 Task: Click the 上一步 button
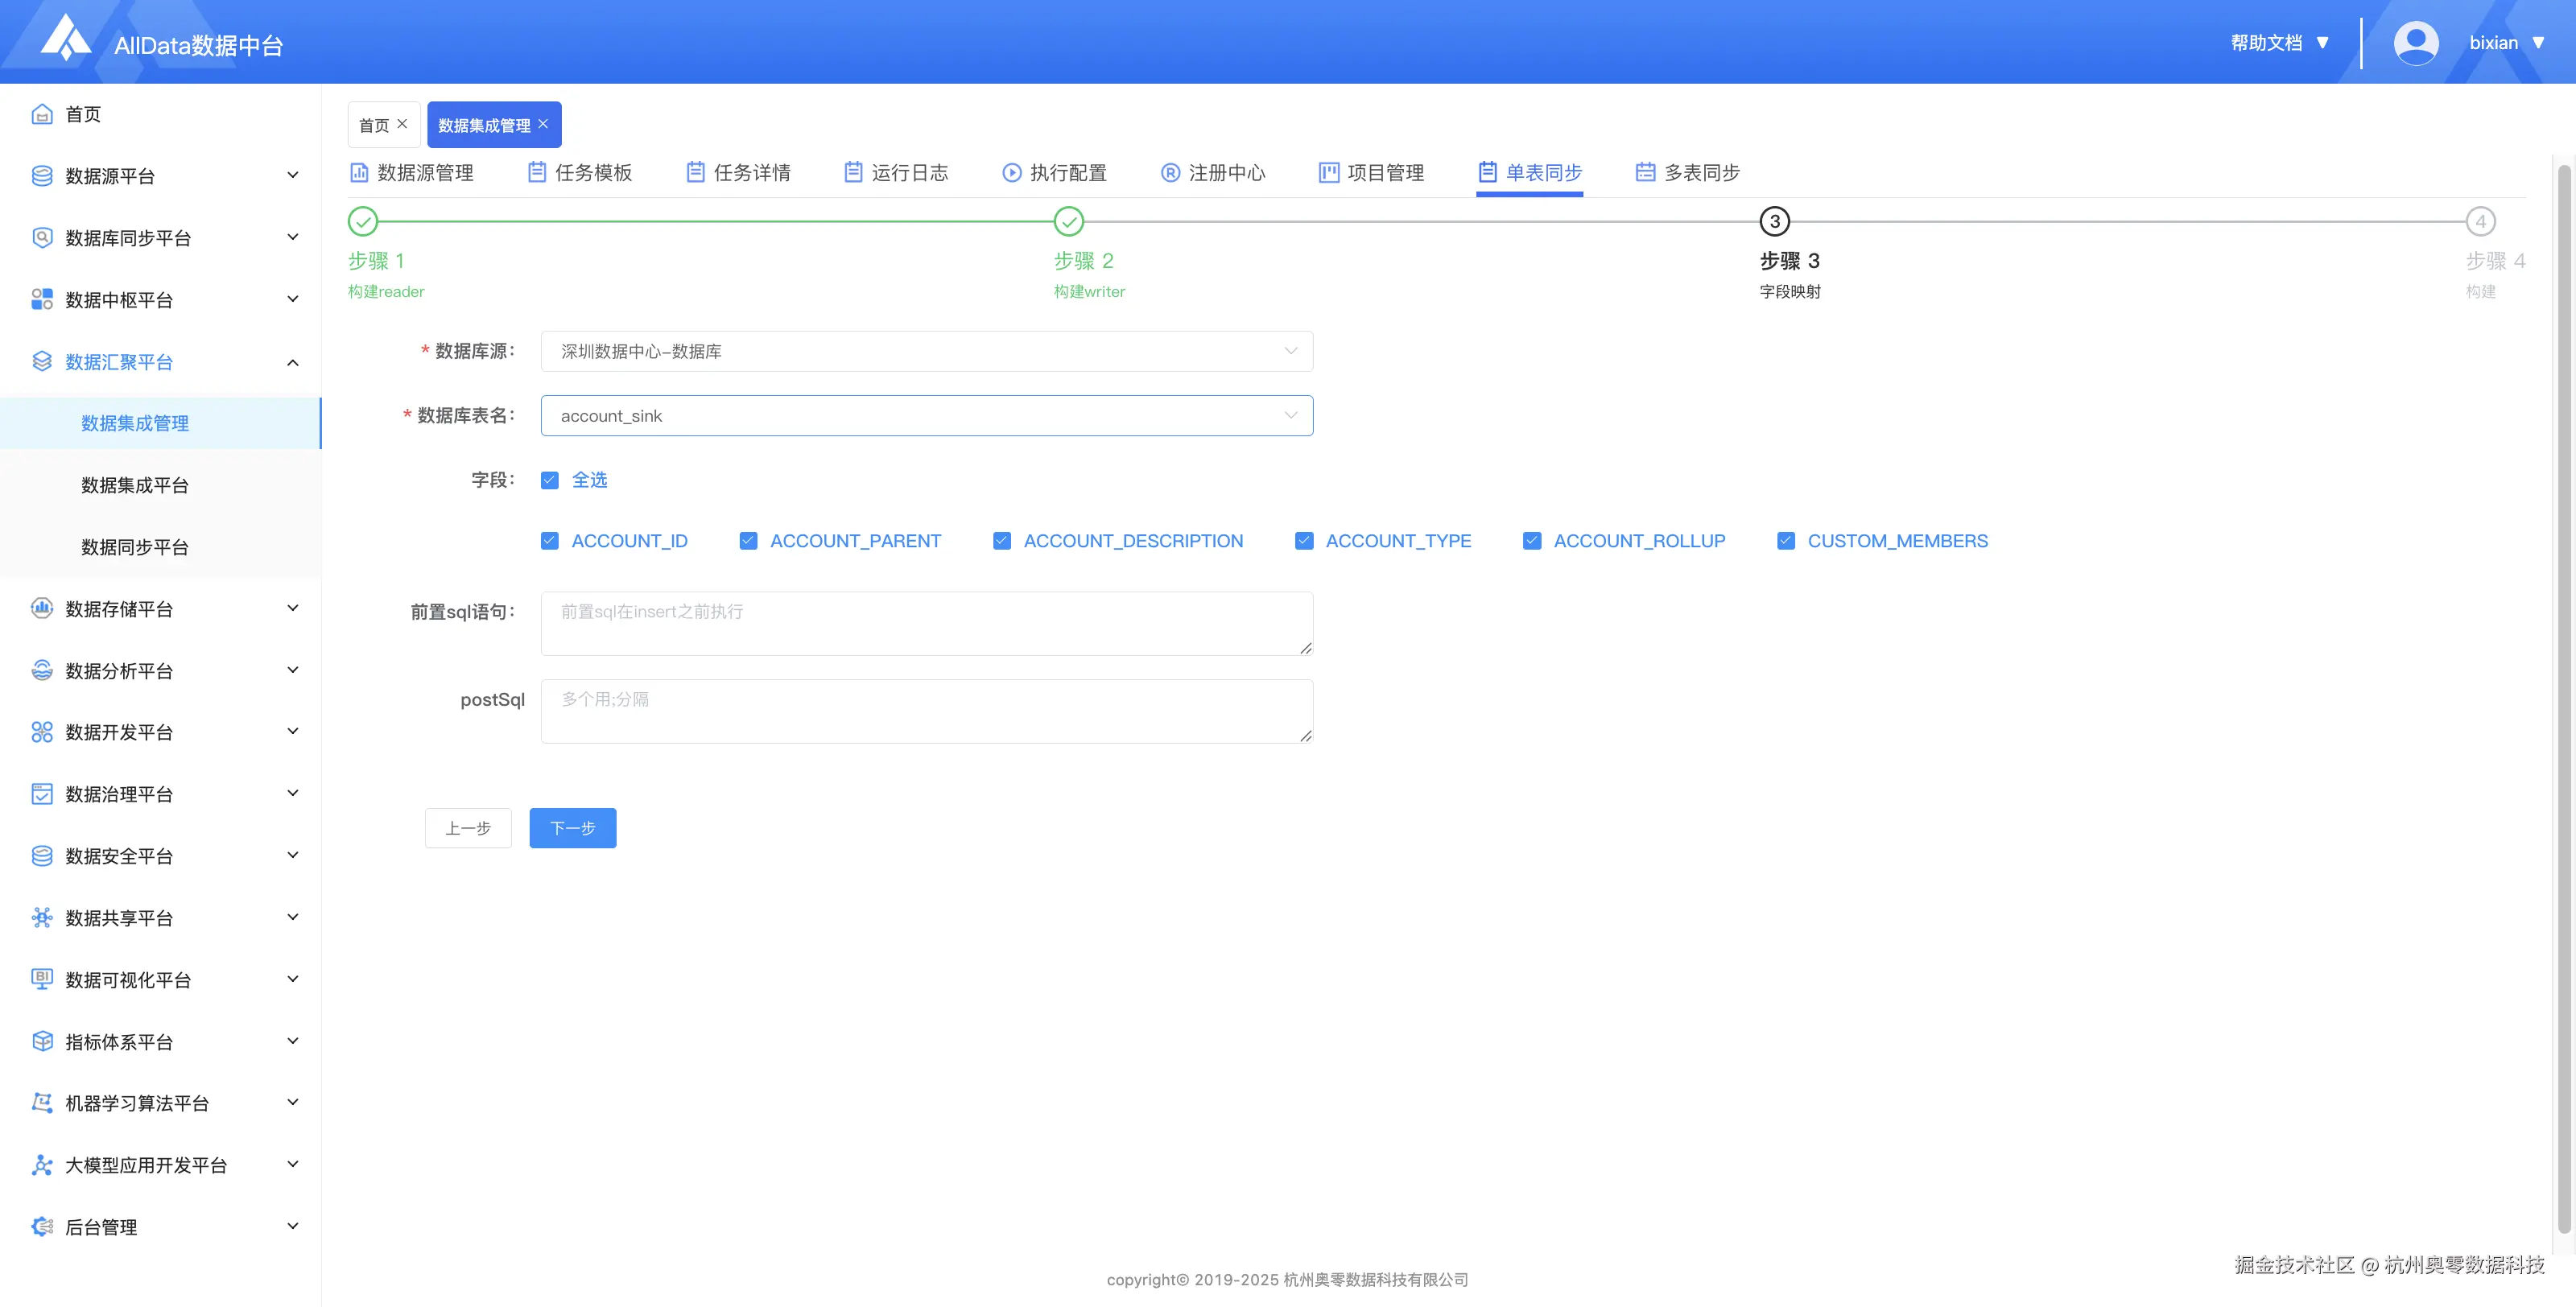tap(468, 828)
